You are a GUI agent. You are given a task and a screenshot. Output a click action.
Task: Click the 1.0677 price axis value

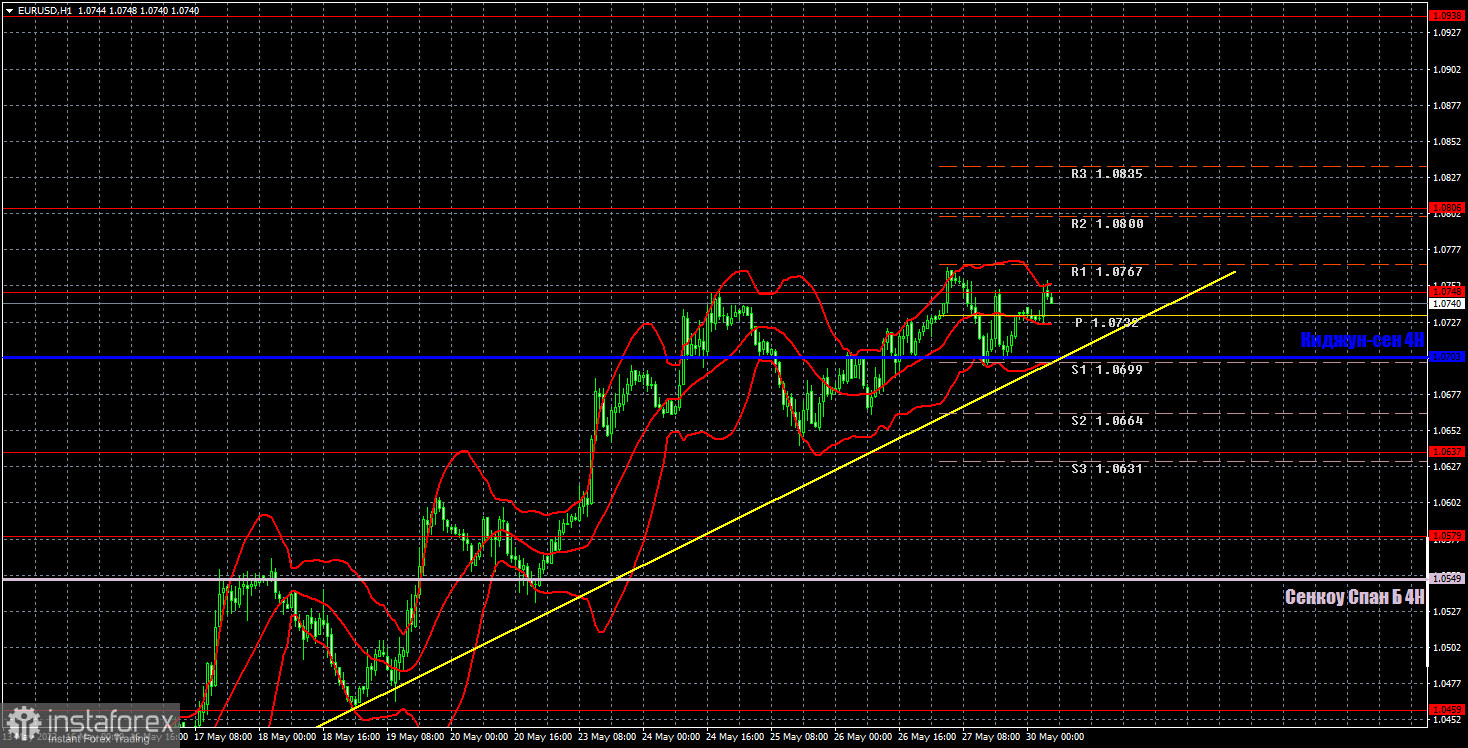[1447, 394]
